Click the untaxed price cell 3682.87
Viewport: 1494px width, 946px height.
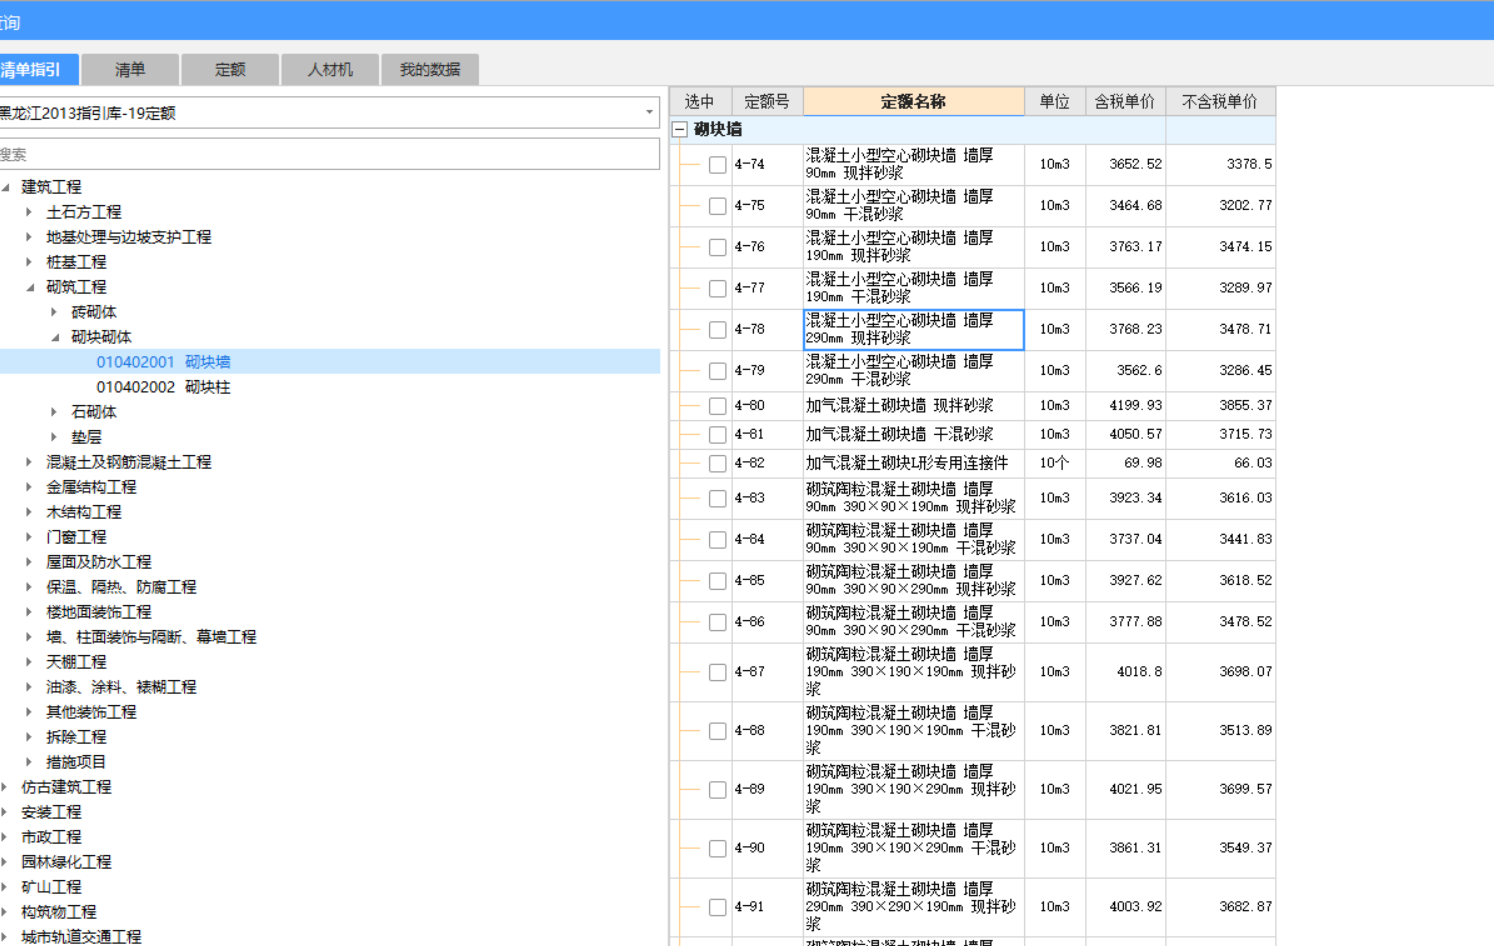pyautogui.click(x=1220, y=907)
